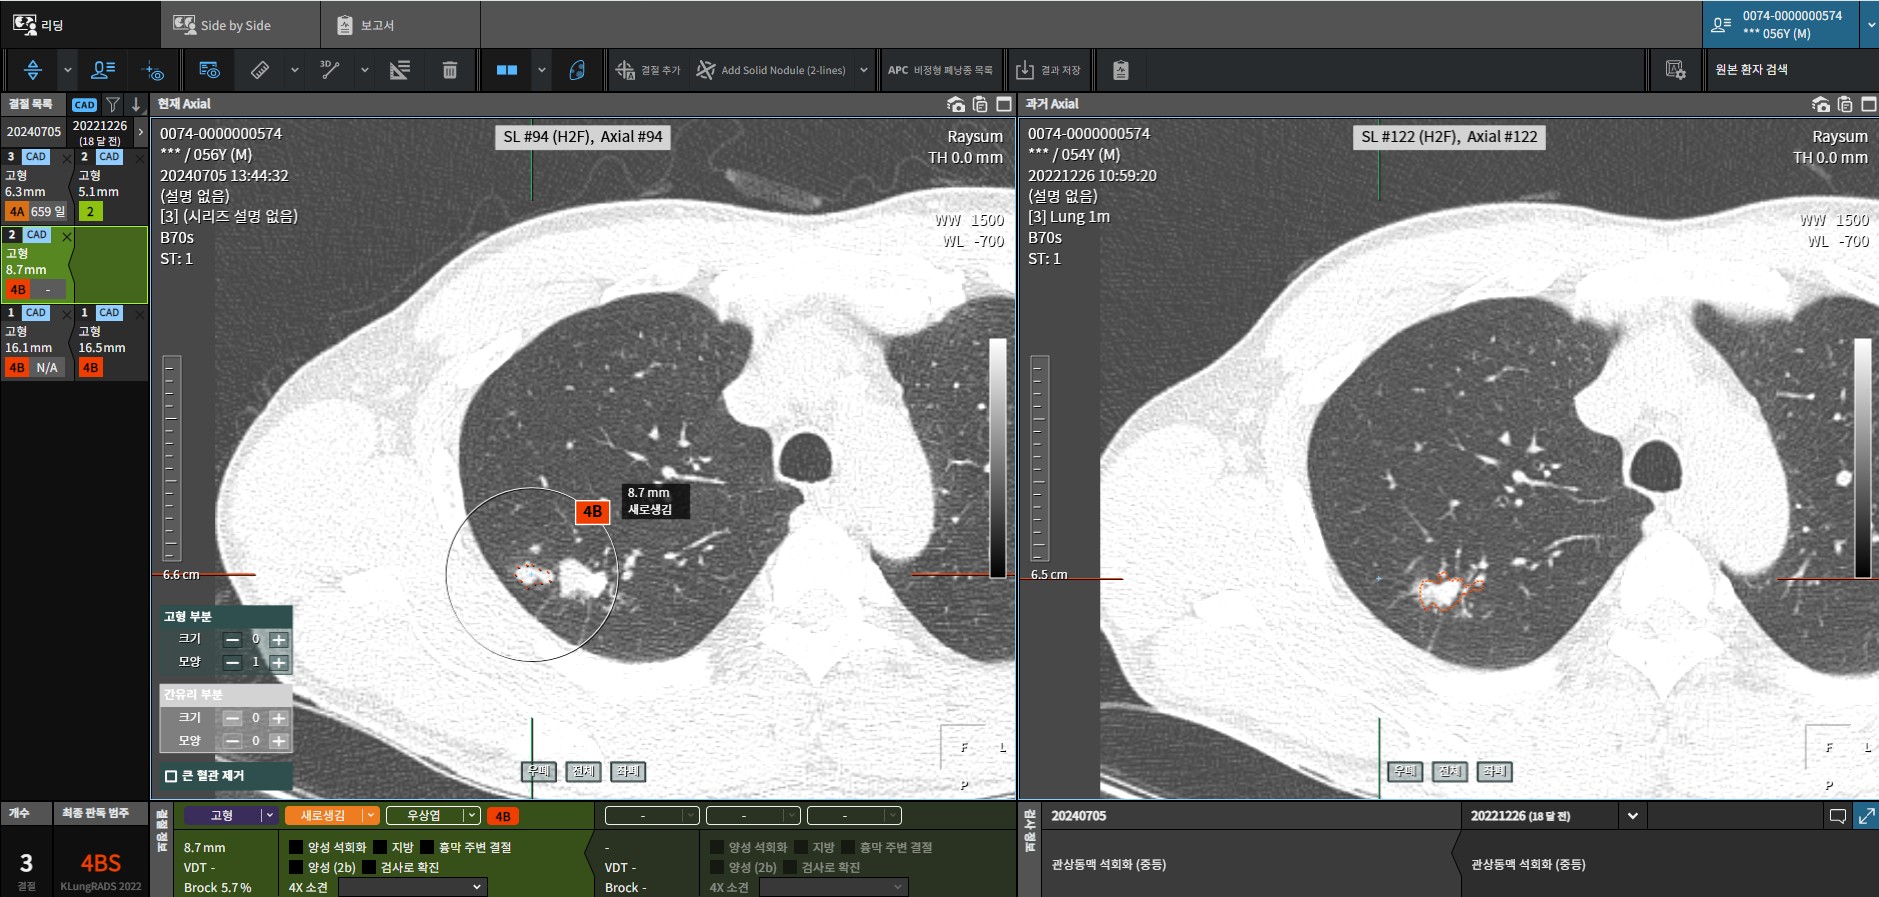
Task: Check the 양성 석회화 checkbox
Action: 296,847
